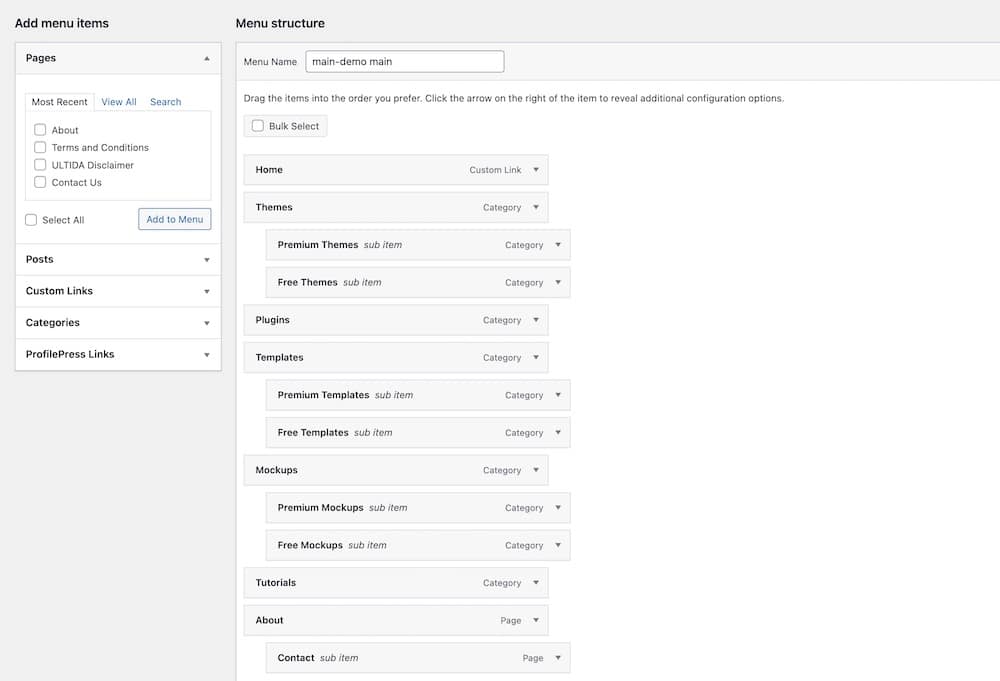Check the About page checkbox
The width and height of the screenshot is (1000, 681).
point(40,130)
